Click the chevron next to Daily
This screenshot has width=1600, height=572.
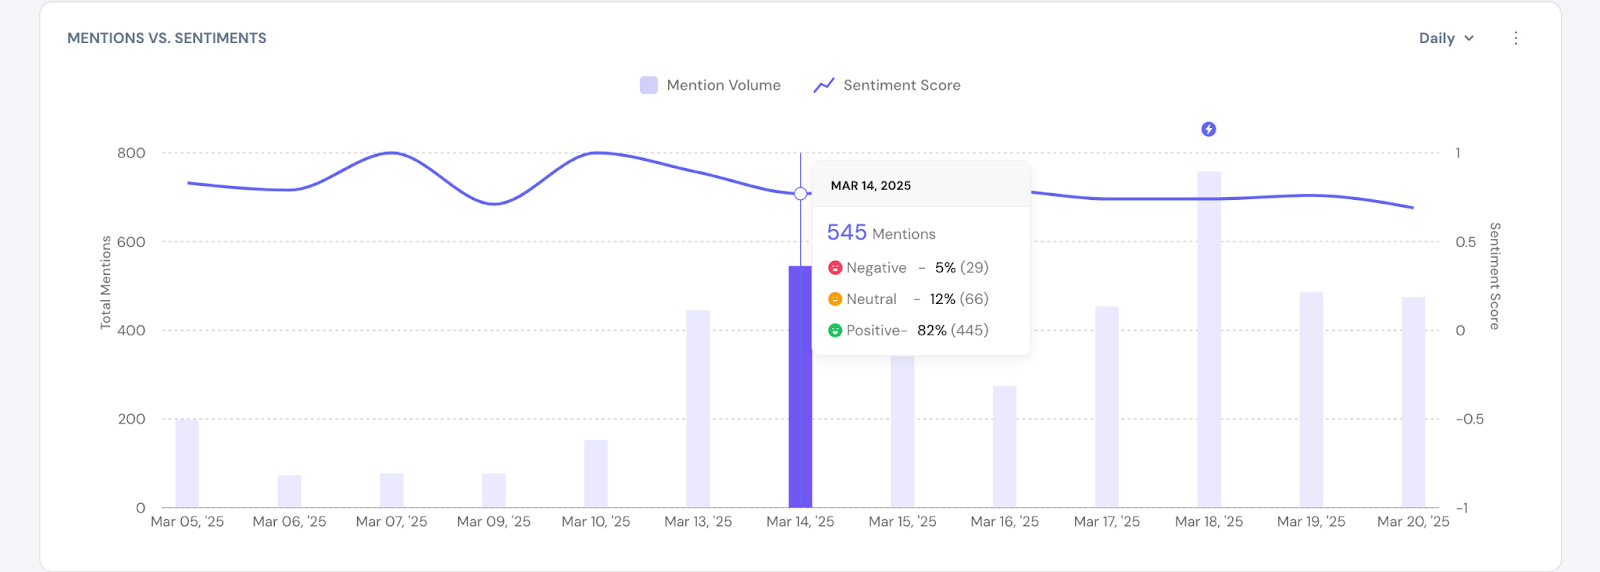pos(1469,38)
